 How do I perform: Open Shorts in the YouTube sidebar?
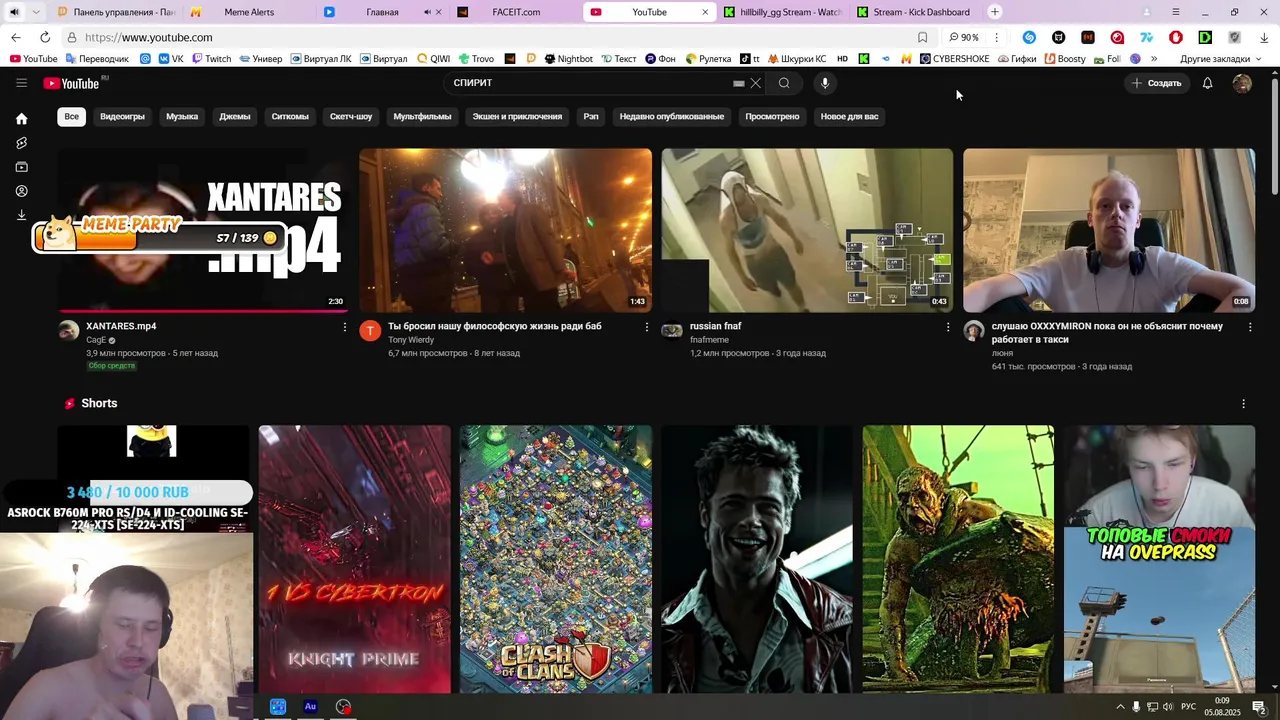pyautogui.click(x=21, y=143)
